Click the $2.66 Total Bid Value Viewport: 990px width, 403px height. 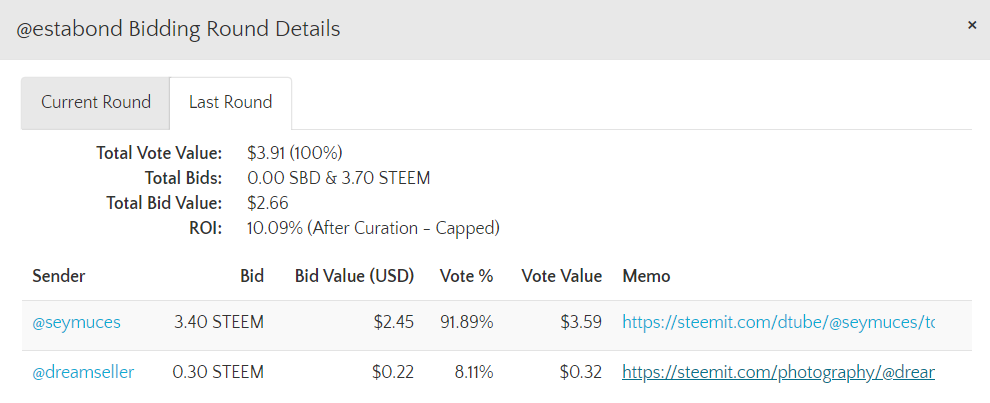click(268, 203)
